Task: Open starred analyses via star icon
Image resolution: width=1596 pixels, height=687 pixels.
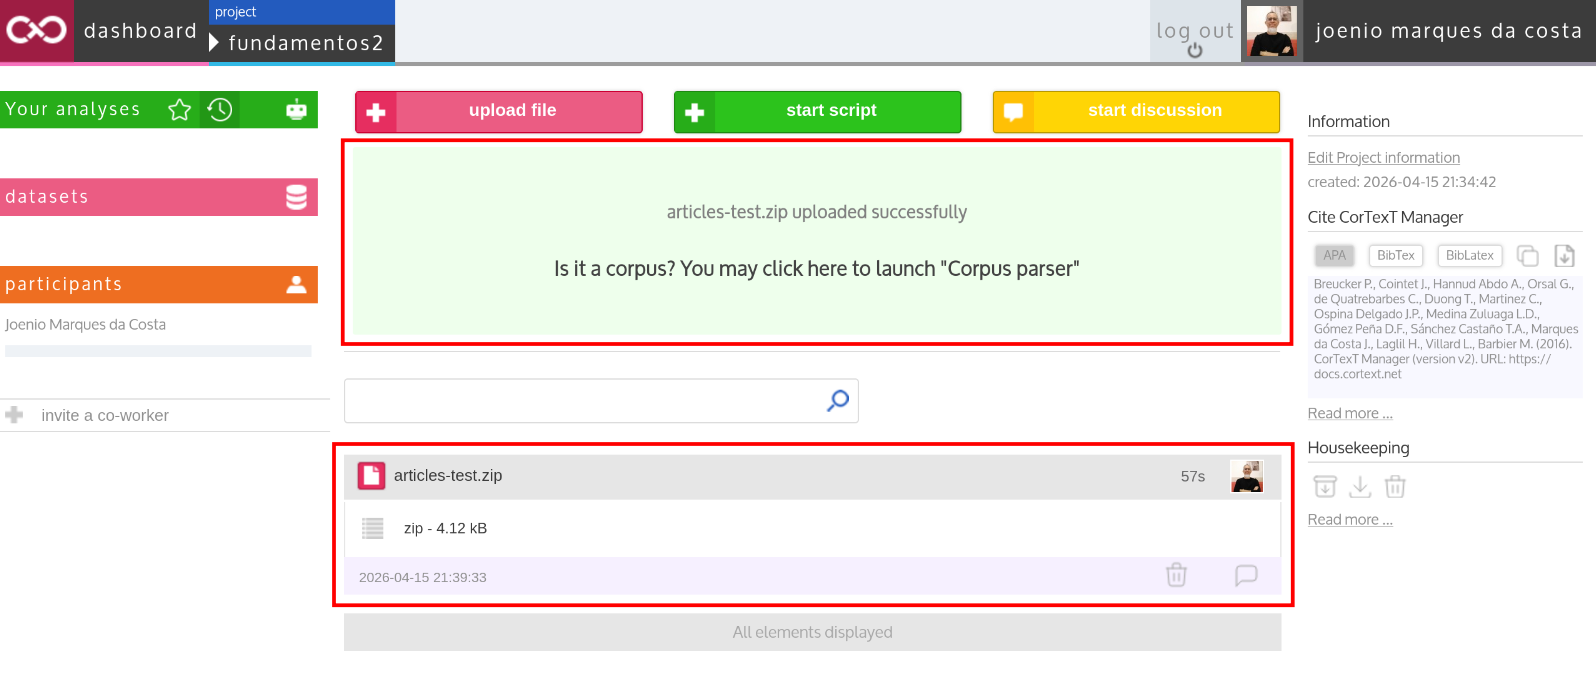Action: point(180,110)
